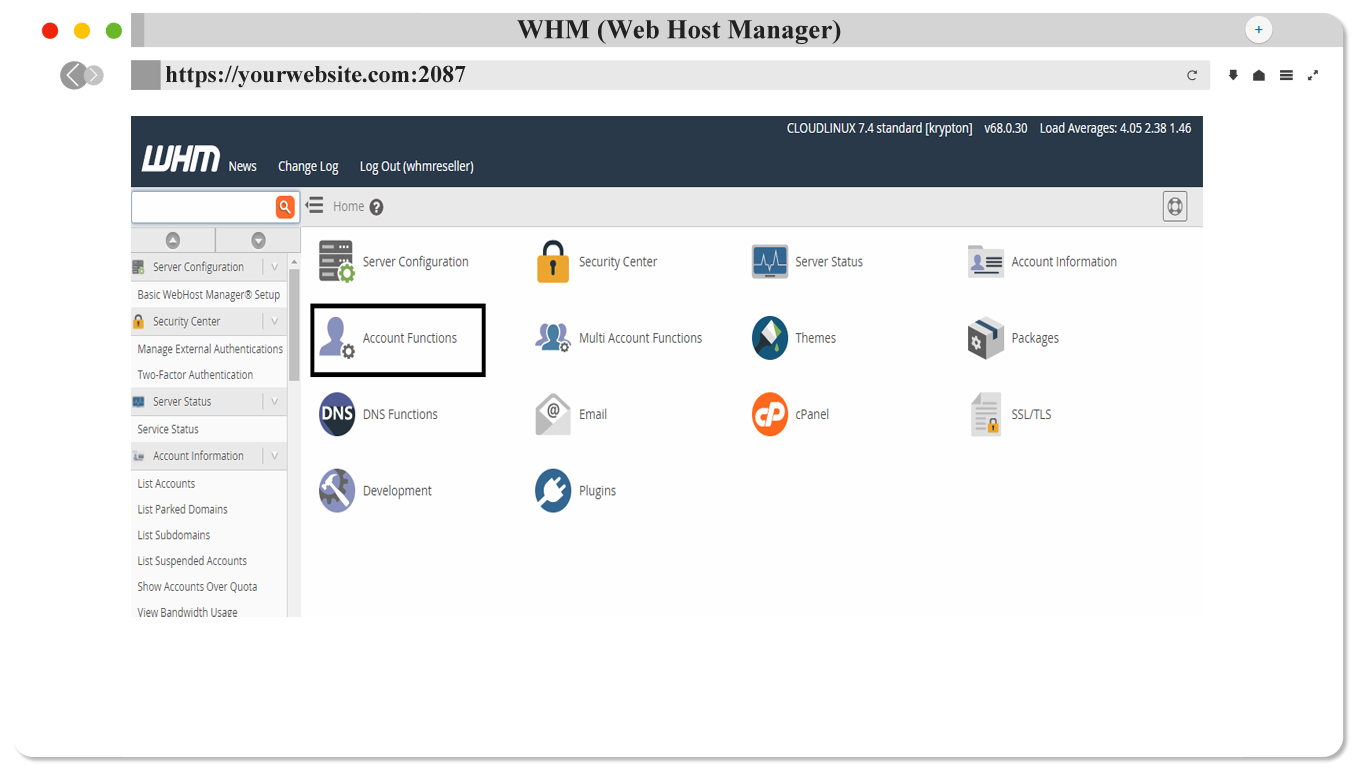Click Log Out (whmreseller)
Screen dimensions: 1362x769
(x=416, y=167)
